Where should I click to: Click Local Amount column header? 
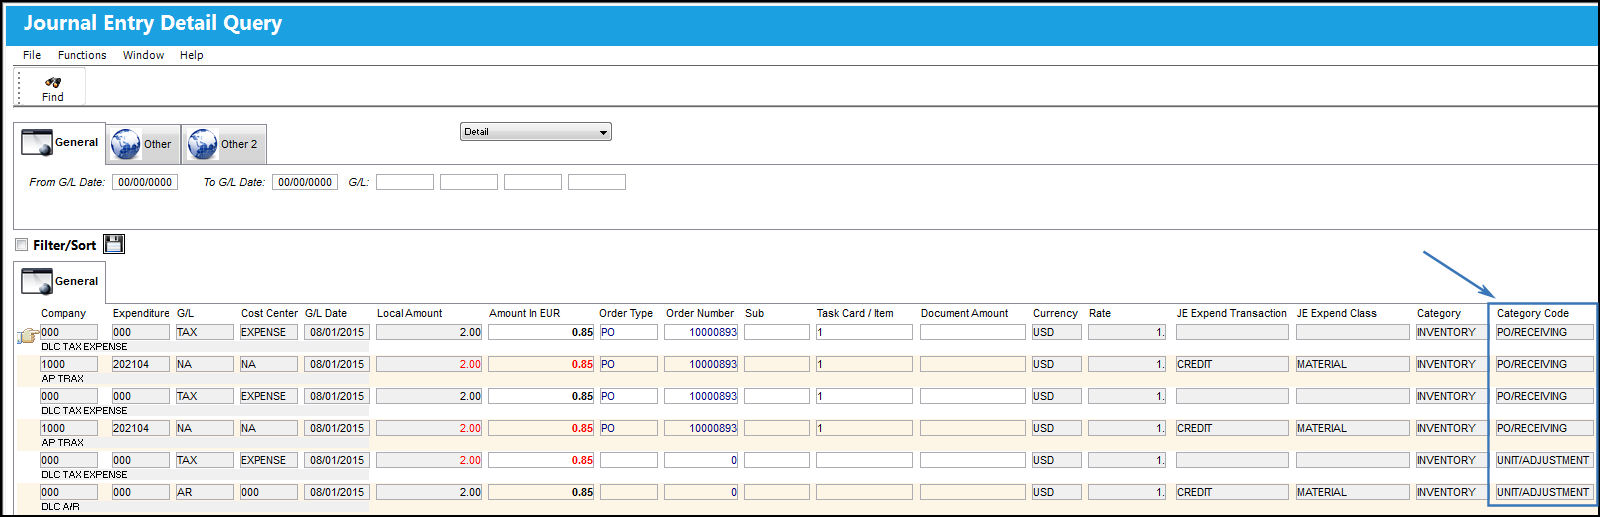[x=409, y=313]
